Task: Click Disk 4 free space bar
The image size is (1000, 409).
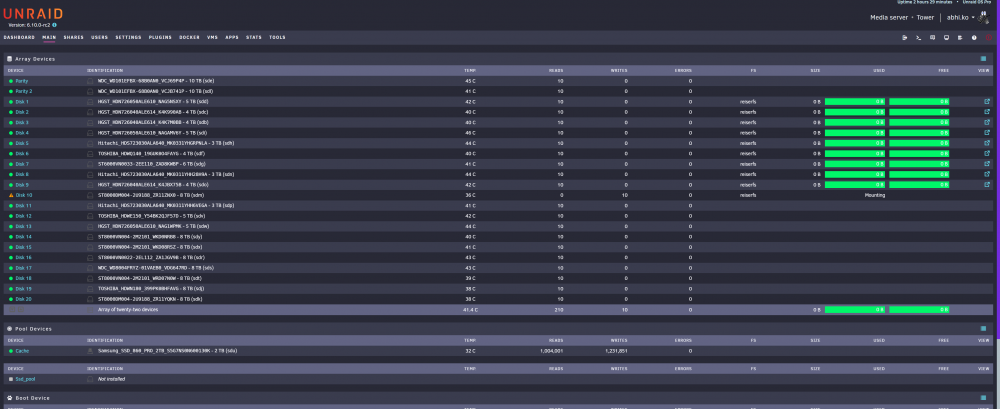Action: tap(919, 133)
